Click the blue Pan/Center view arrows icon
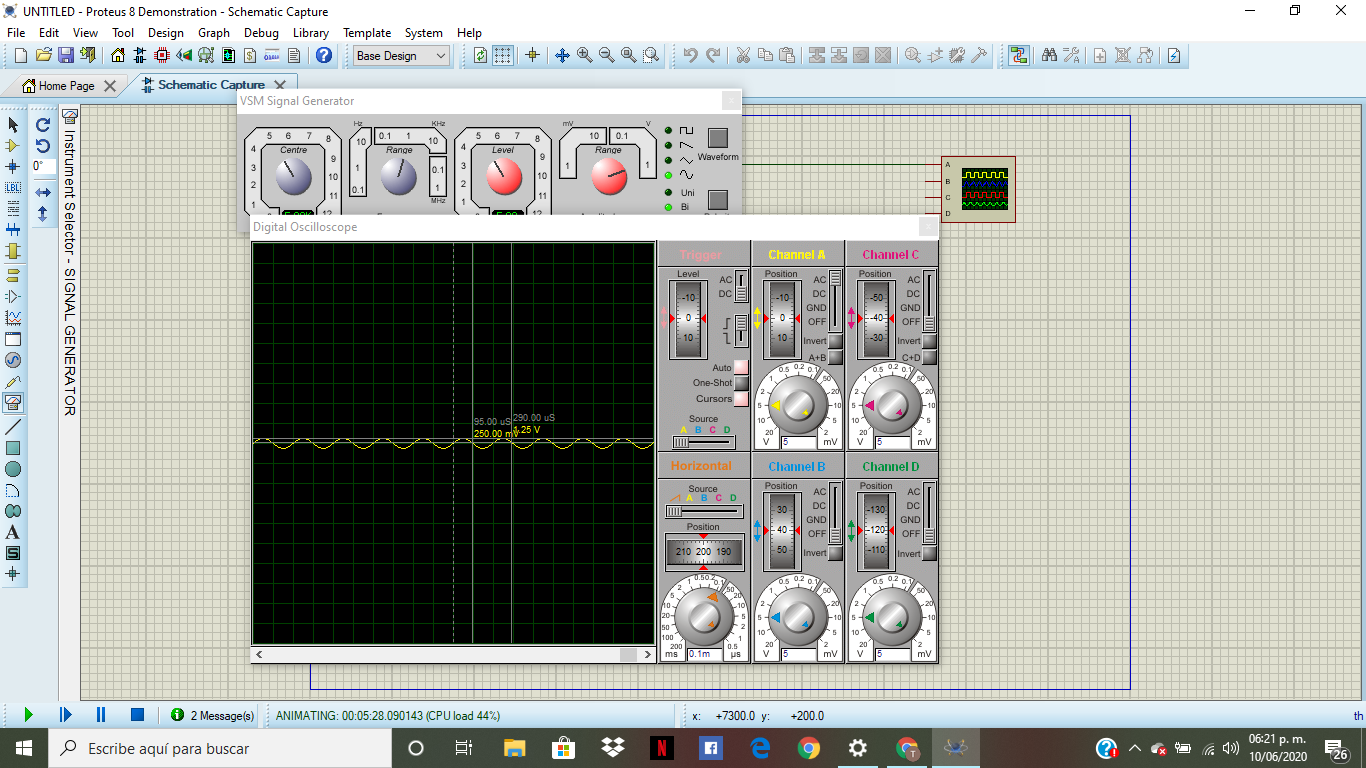The width and height of the screenshot is (1366, 768). pos(562,56)
